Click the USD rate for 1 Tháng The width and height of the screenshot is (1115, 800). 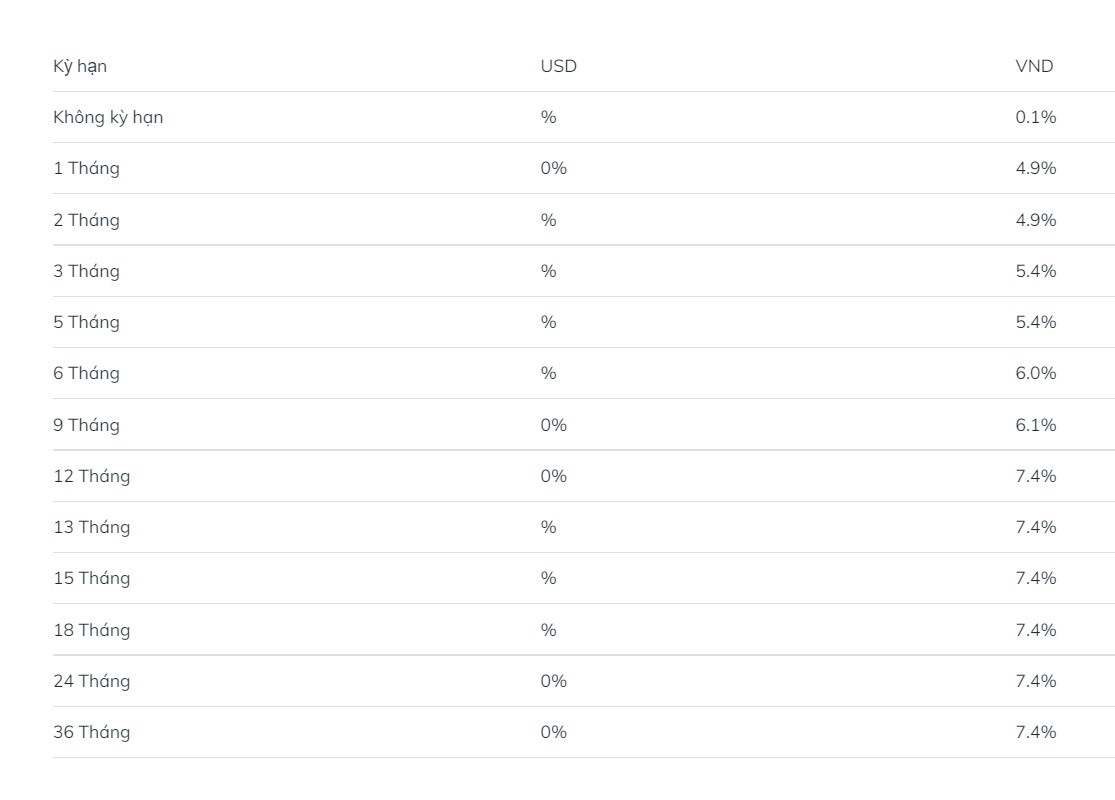554,169
